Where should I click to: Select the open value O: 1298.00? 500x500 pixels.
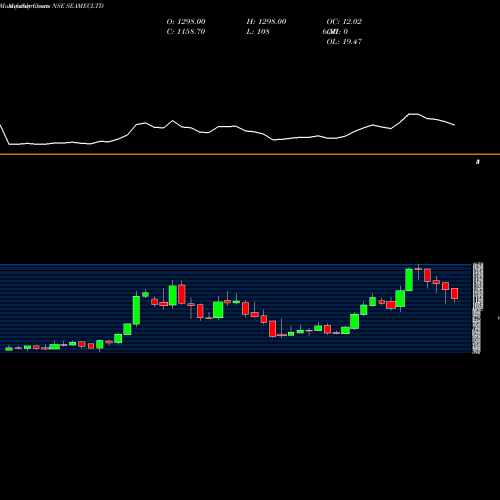tap(186, 21)
